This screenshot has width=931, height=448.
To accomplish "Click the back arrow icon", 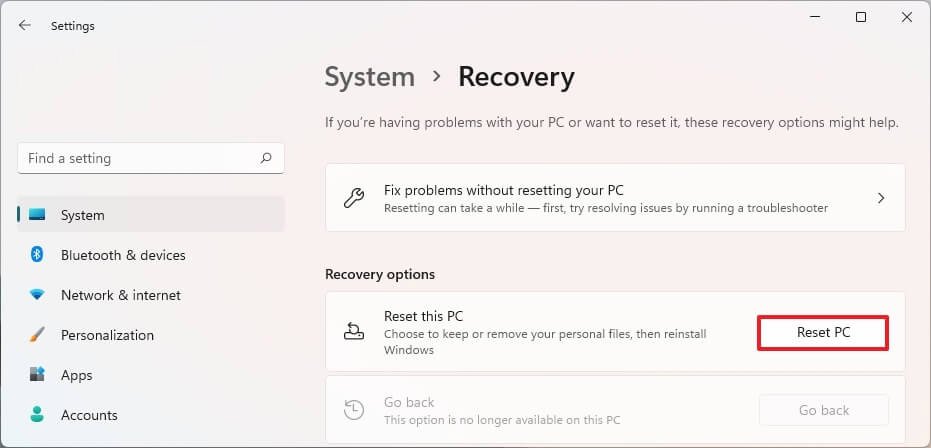I will pyautogui.click(x=25, y=26).
